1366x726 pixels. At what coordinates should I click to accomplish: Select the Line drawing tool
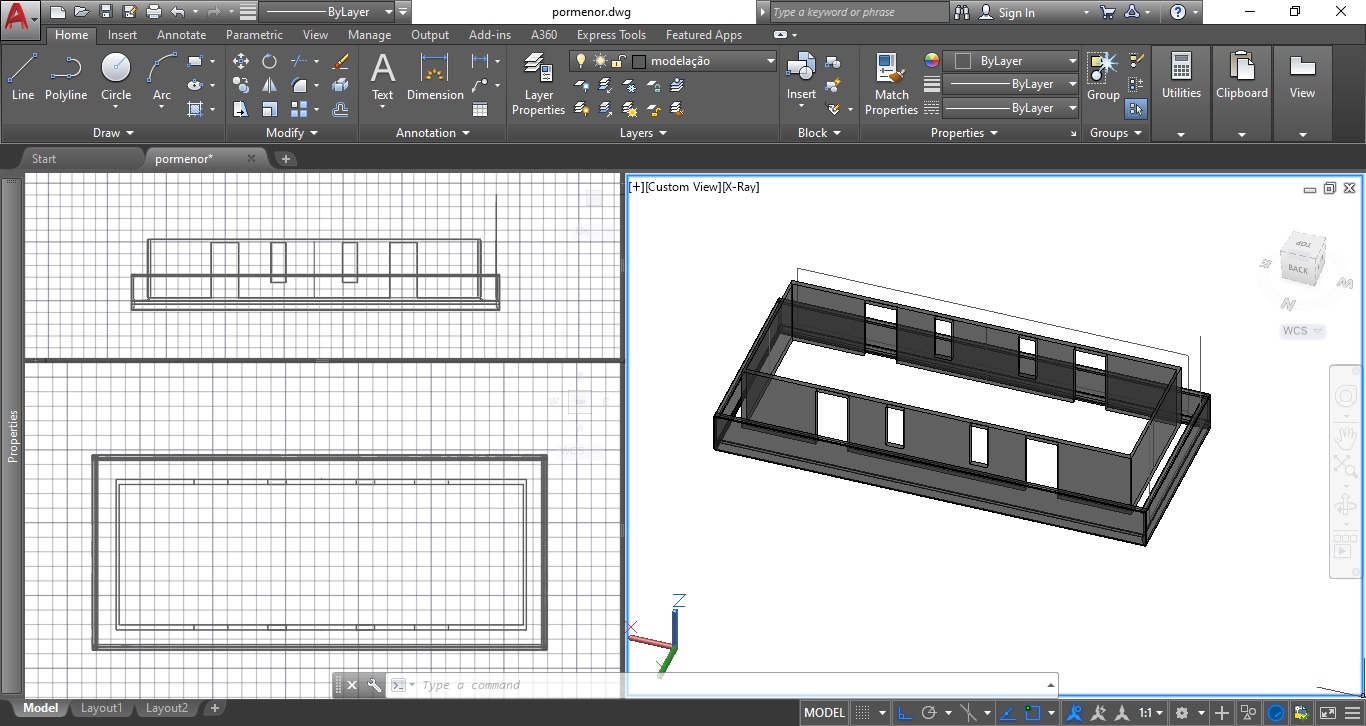pyautogui.click(x=22, y=77)
